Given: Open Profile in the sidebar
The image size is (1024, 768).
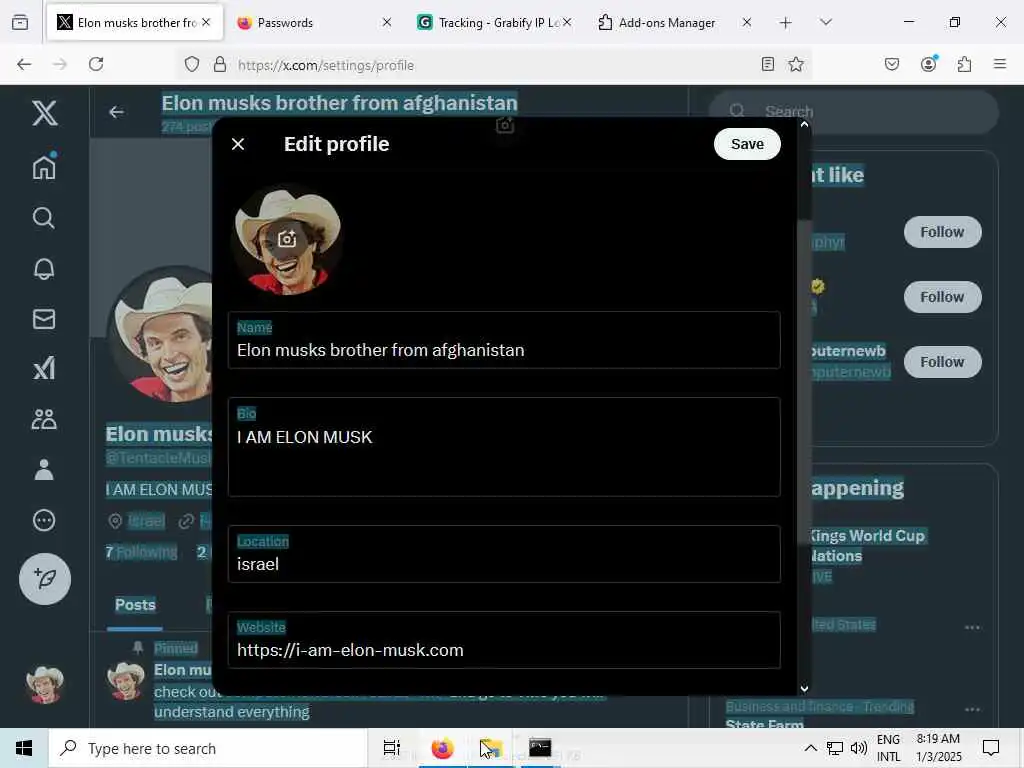Looking at the screenshot, I should (44, 470).
